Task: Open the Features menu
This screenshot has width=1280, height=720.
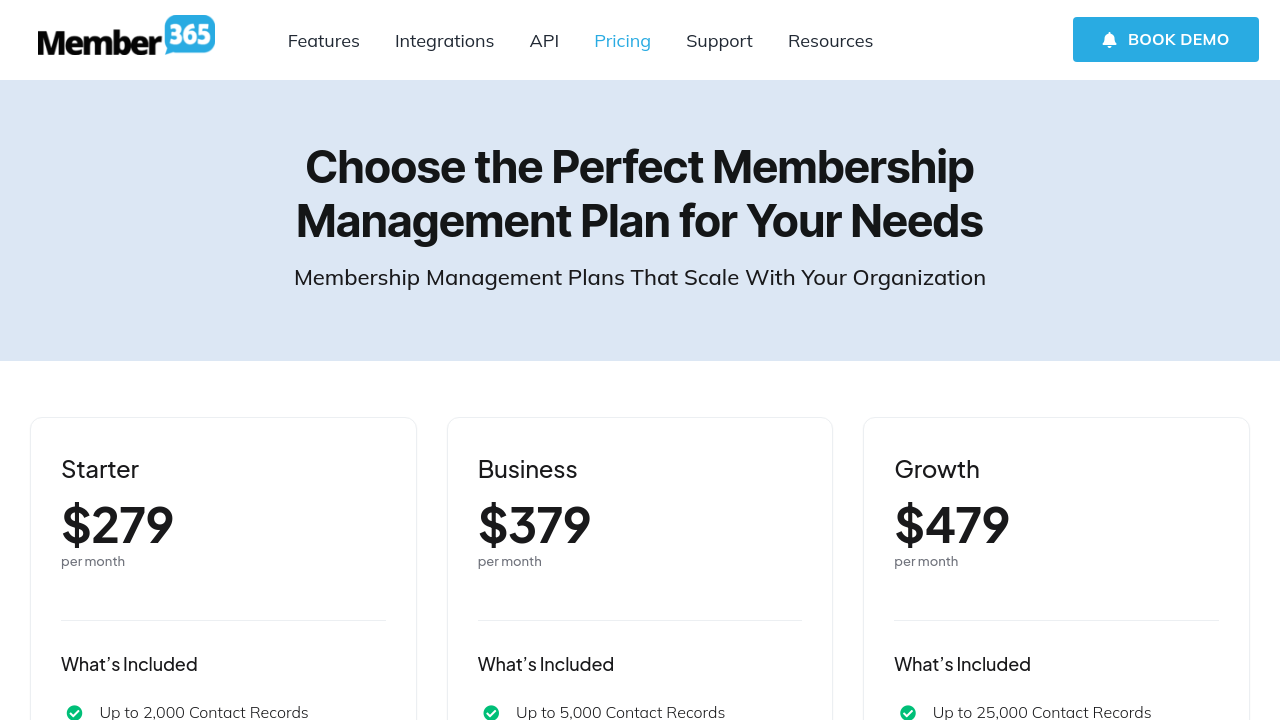Action: tap(323, 41)
